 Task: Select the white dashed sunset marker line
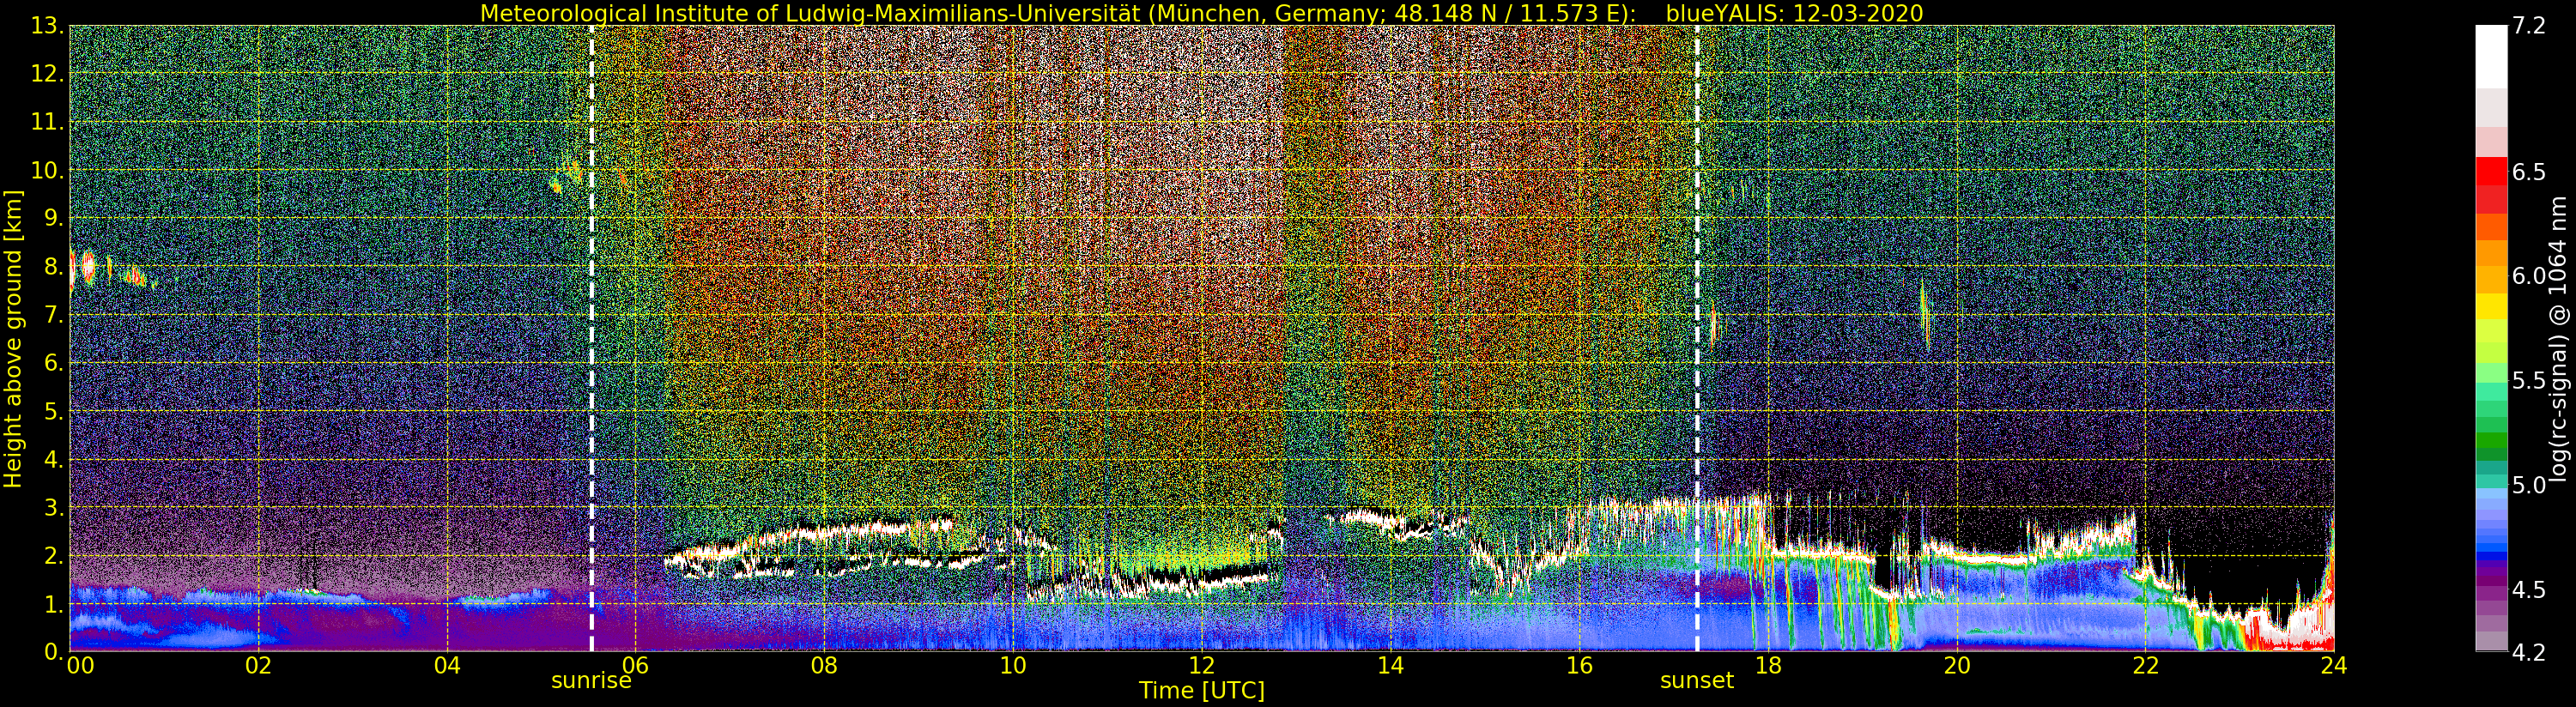(x=1697, y=338)
